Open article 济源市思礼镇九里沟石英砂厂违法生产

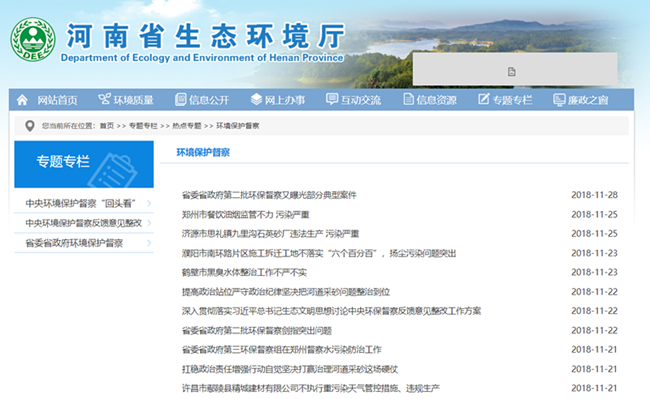(x=270, y=234)
